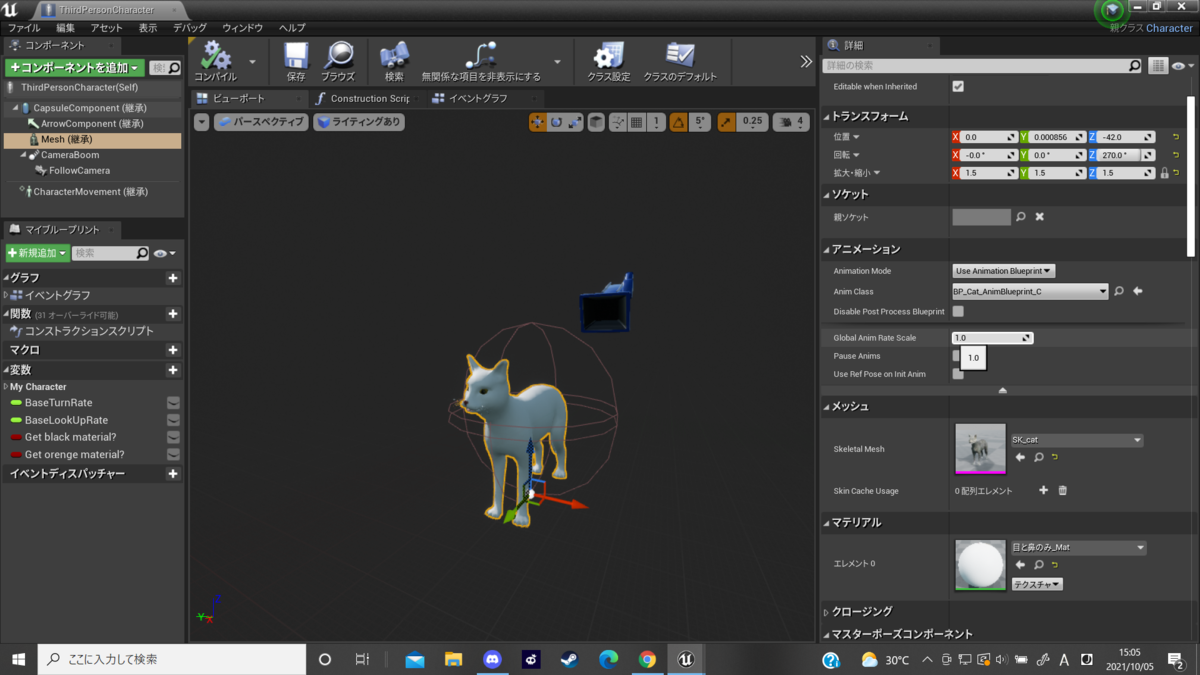Open the ウィンドウ menu
This screenshot has height=675, width=1200.
pos(243,28)
